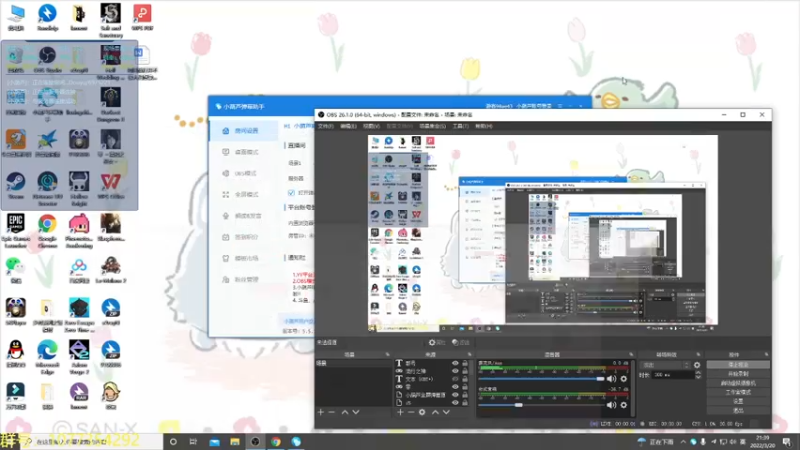Viewport: 800px width, 450px height.
Task: Move the selected source down
Action: 446,412
